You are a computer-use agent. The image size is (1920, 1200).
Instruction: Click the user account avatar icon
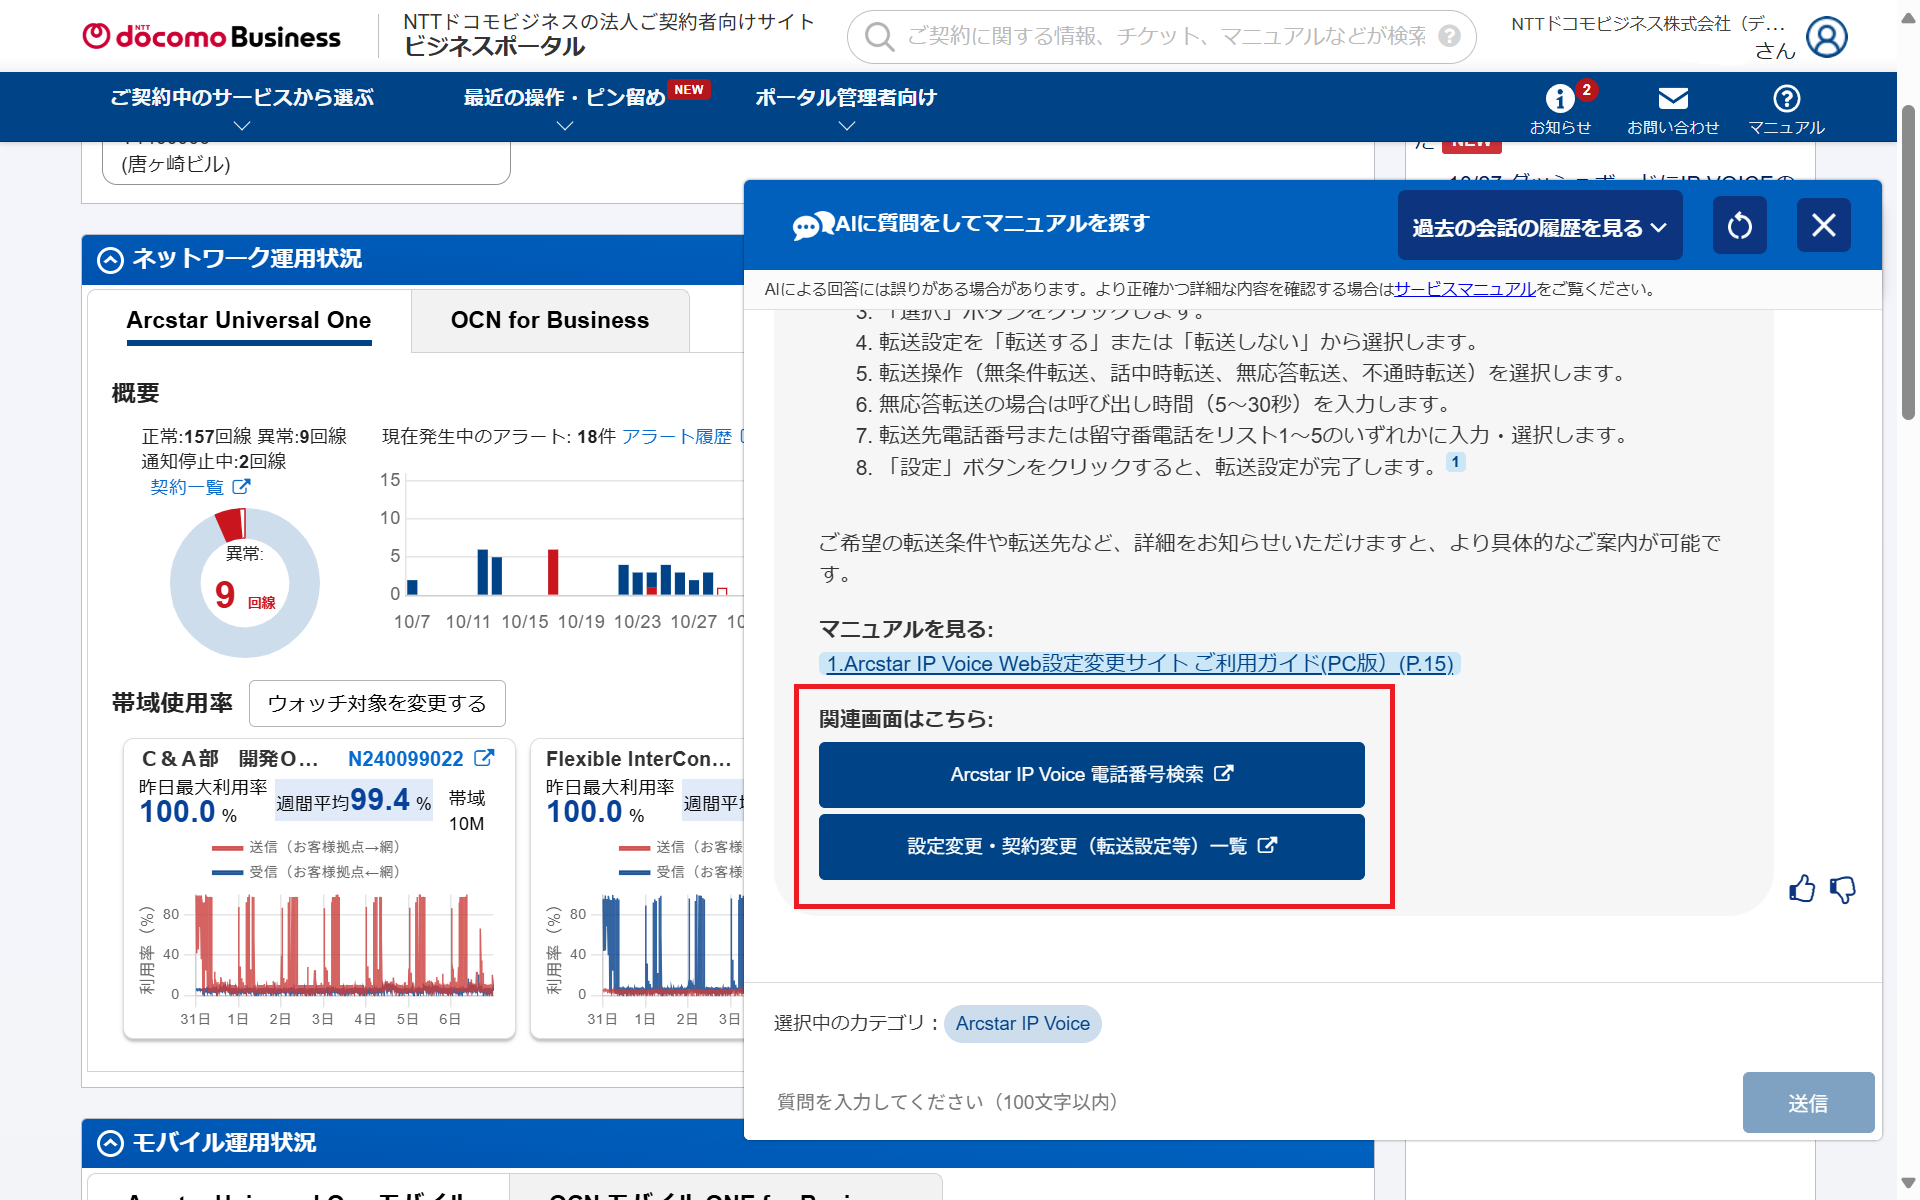coord(1826,37)
